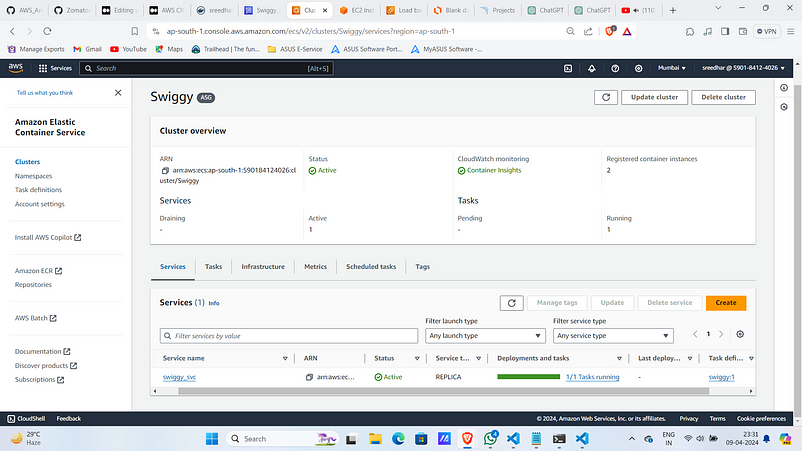
Task: Bookmark this page in the address bar
Action: pyautogui.click(x=135, y=31)
